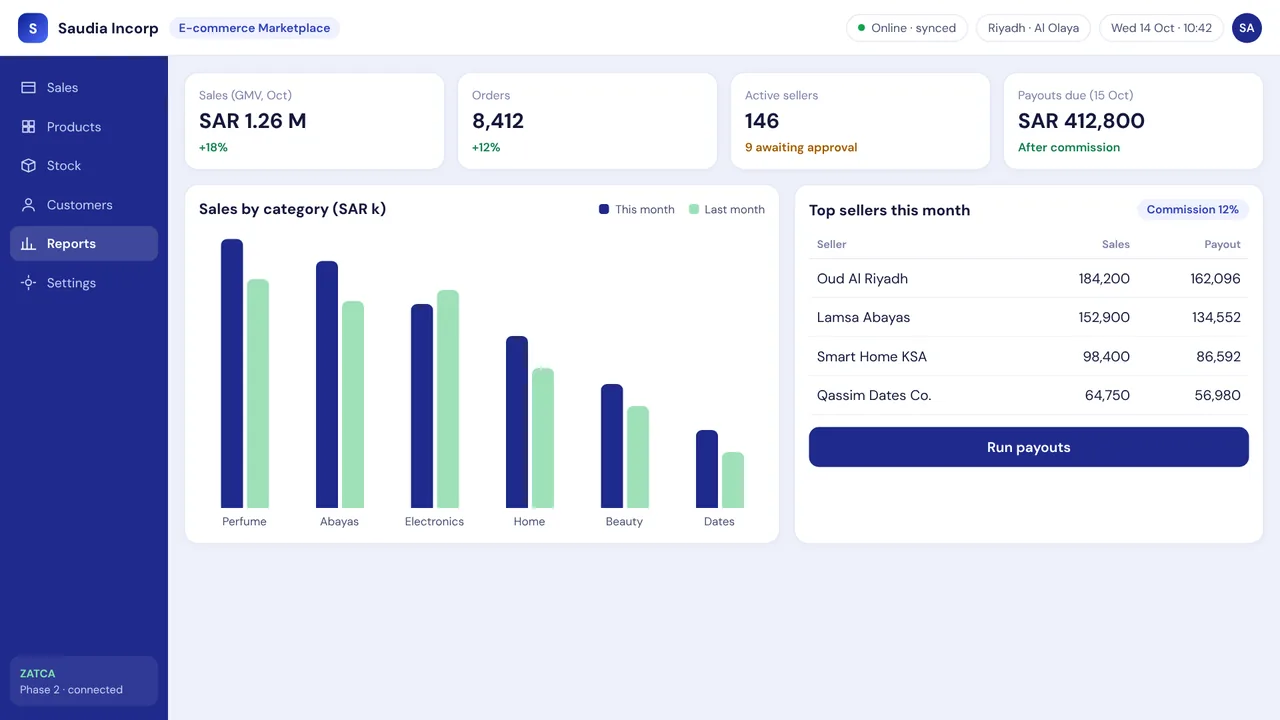Open the Stock menu label

click(64, 166)
